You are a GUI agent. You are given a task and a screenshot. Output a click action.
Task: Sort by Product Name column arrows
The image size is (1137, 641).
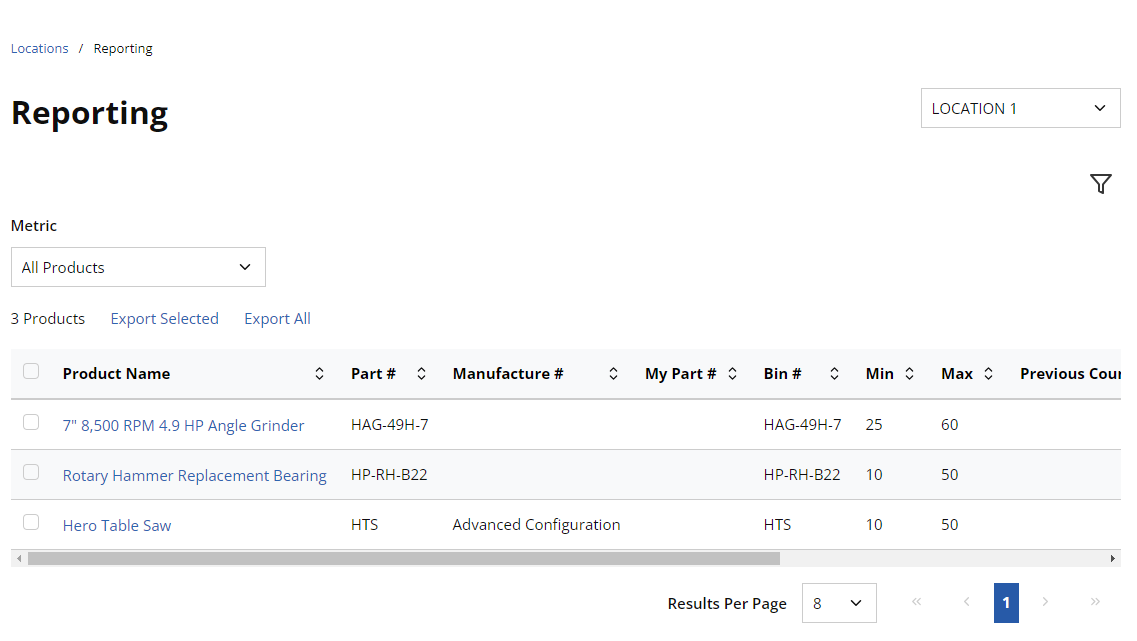pyautogui.click(x=319, y=373)
